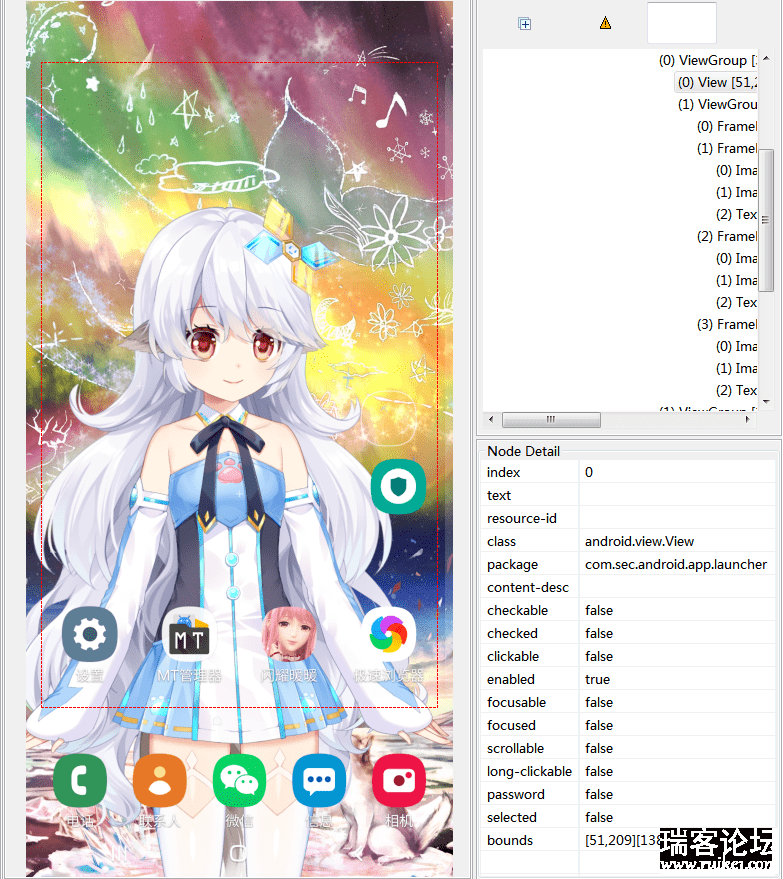
Task: Select the (1) ViewGrou tree node
Action: coord(717,104)
